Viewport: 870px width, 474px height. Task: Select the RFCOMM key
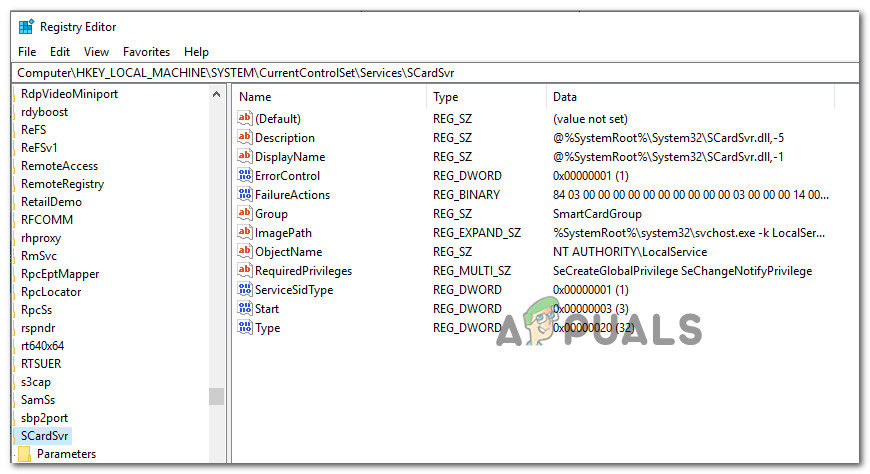(x=47, y=220)
